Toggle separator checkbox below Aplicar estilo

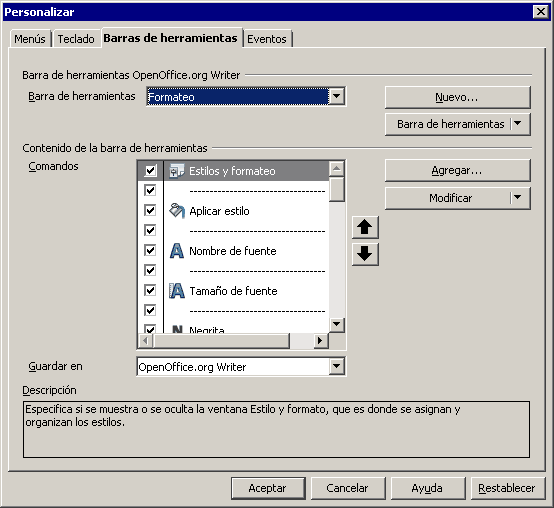tap(150, 230)
